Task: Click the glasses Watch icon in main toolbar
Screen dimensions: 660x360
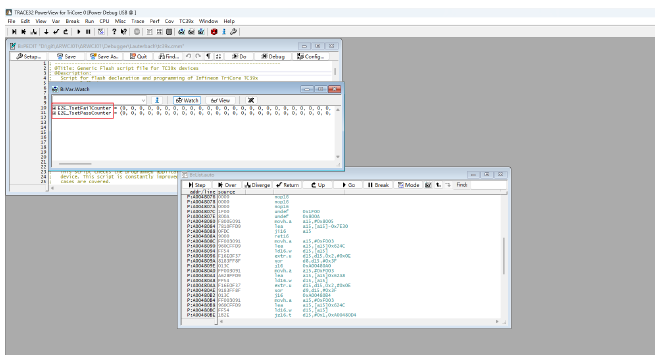Action: click(x=181, y=32)
